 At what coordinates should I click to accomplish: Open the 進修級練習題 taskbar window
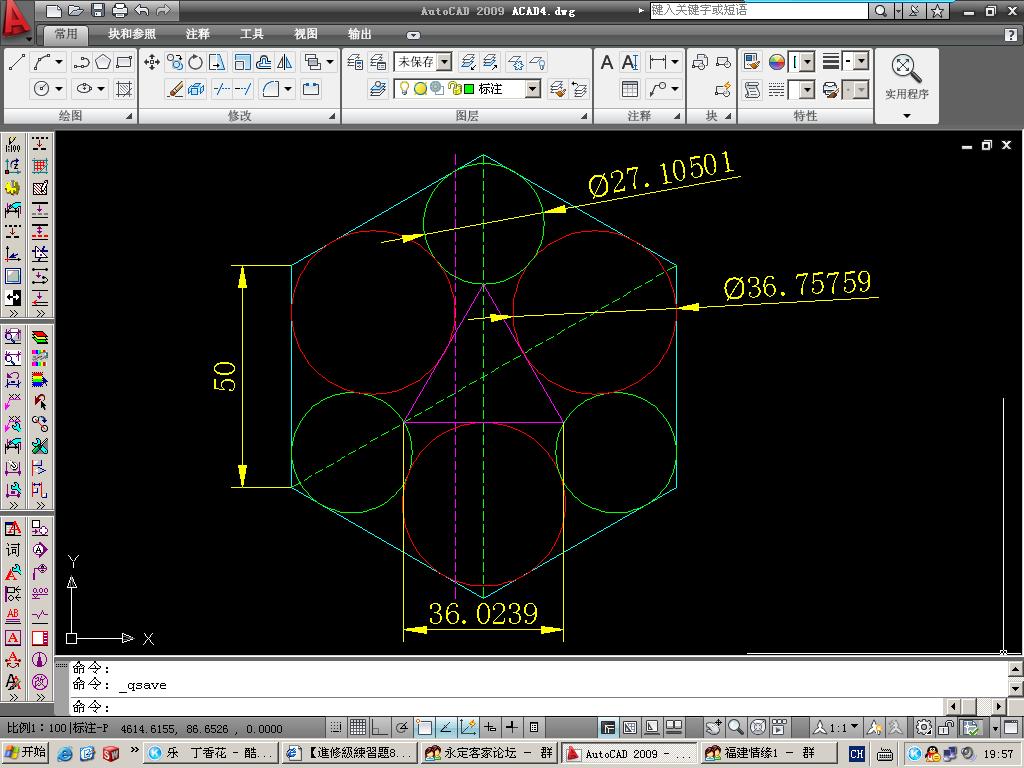click(350, 753)
